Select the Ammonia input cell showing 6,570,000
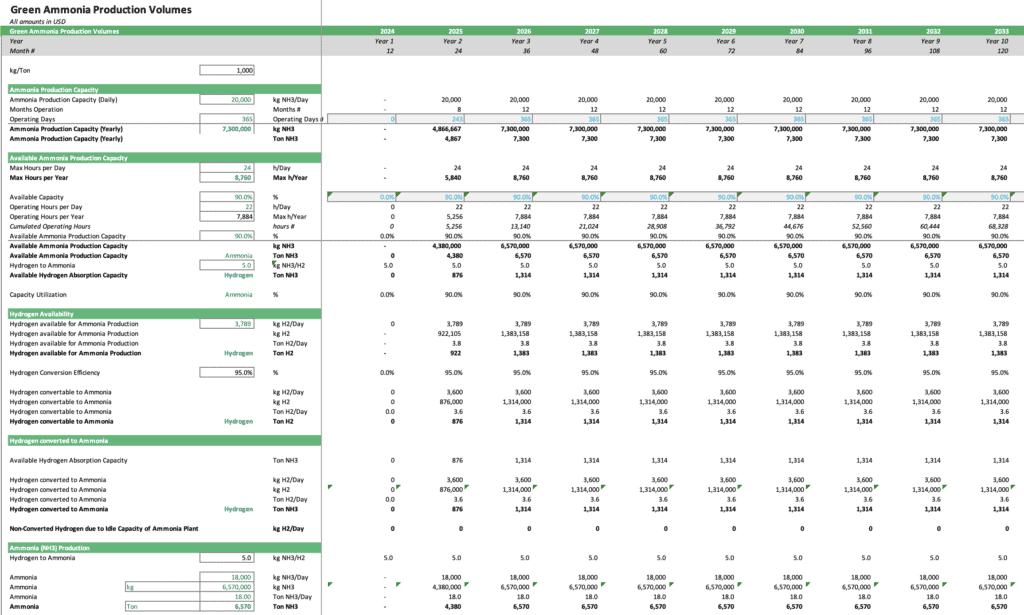 coord(227,587)
